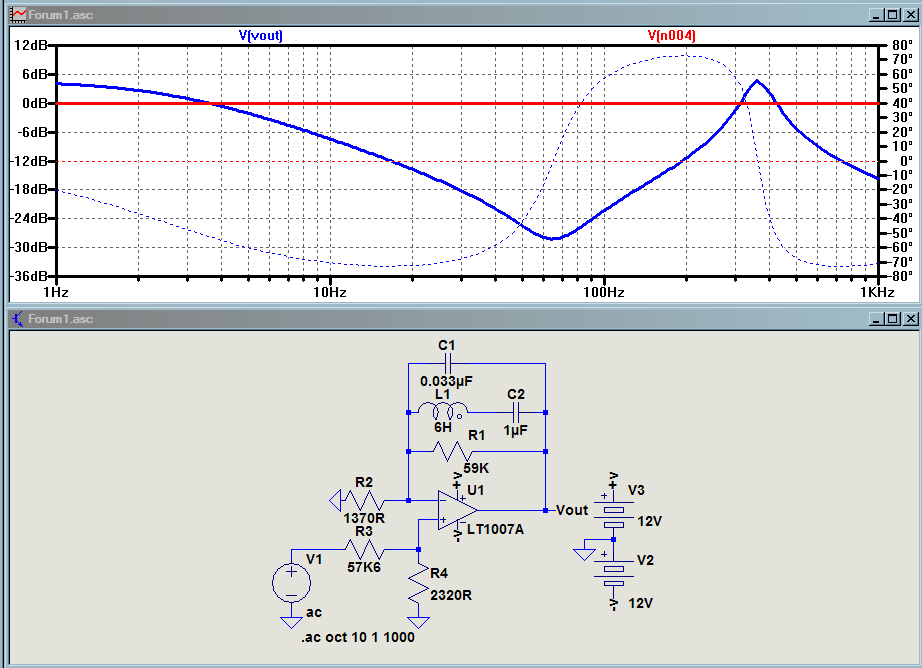
Task: Click the 0° phase axis label
Action: [x=906, y=161]
